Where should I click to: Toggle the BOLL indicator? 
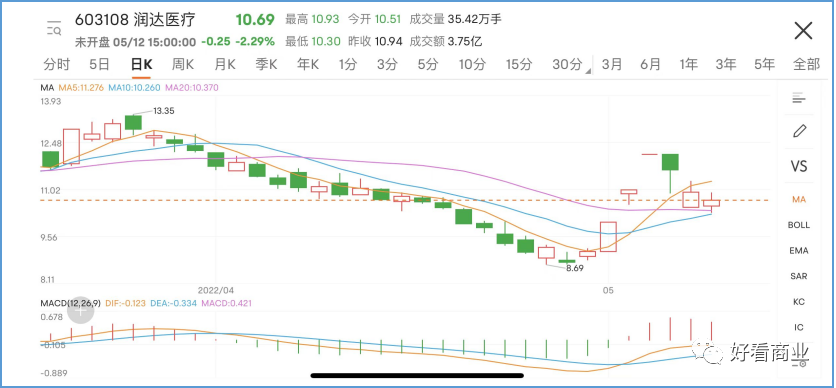[798, 225]
